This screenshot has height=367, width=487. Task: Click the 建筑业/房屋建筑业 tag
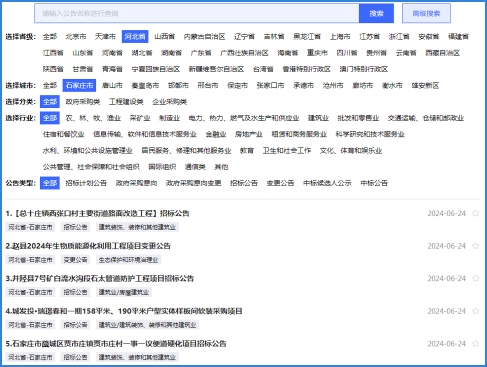tap(124, 292)
